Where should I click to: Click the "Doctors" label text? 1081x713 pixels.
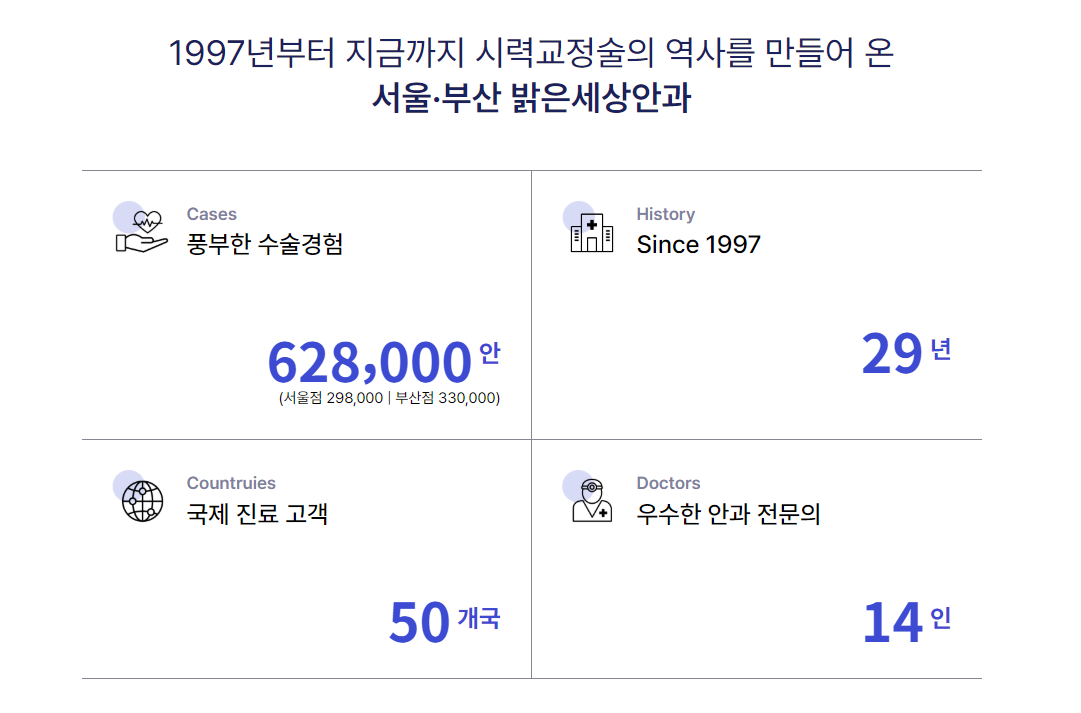click(x=668, y=483)
